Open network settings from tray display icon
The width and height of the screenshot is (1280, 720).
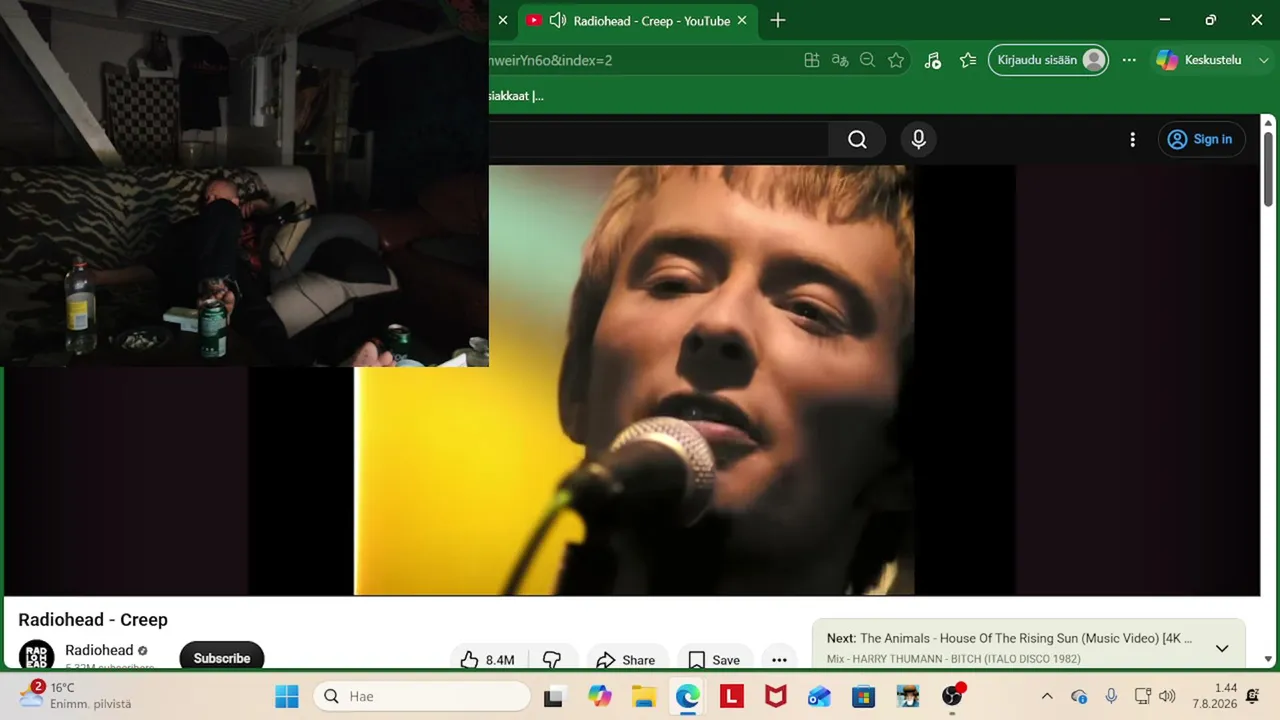[x=1143, y=696]
